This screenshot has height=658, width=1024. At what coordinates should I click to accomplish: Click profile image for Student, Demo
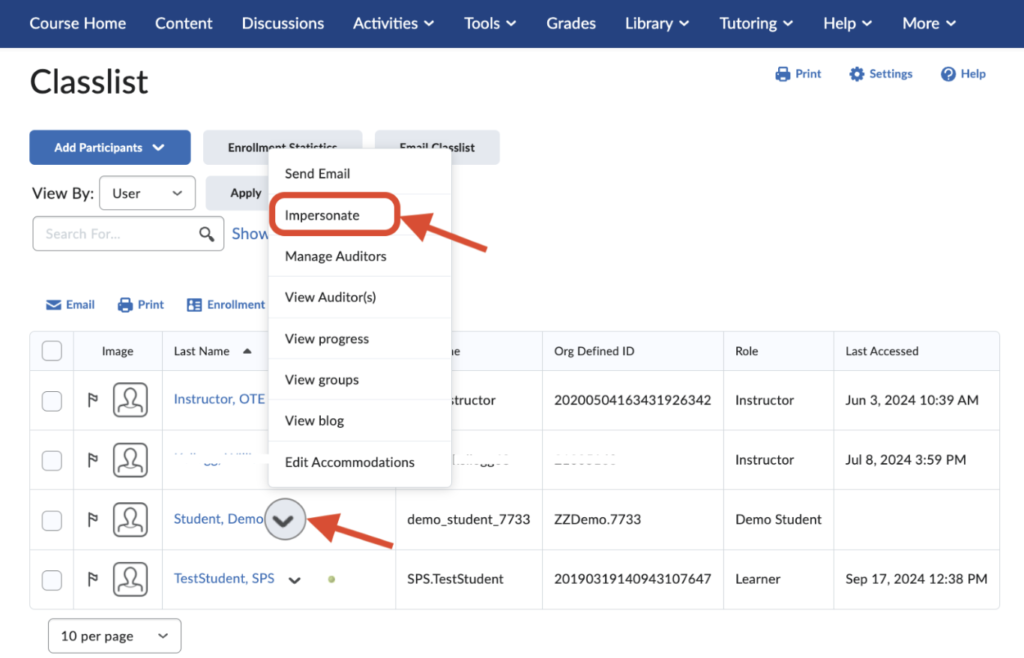130,520
